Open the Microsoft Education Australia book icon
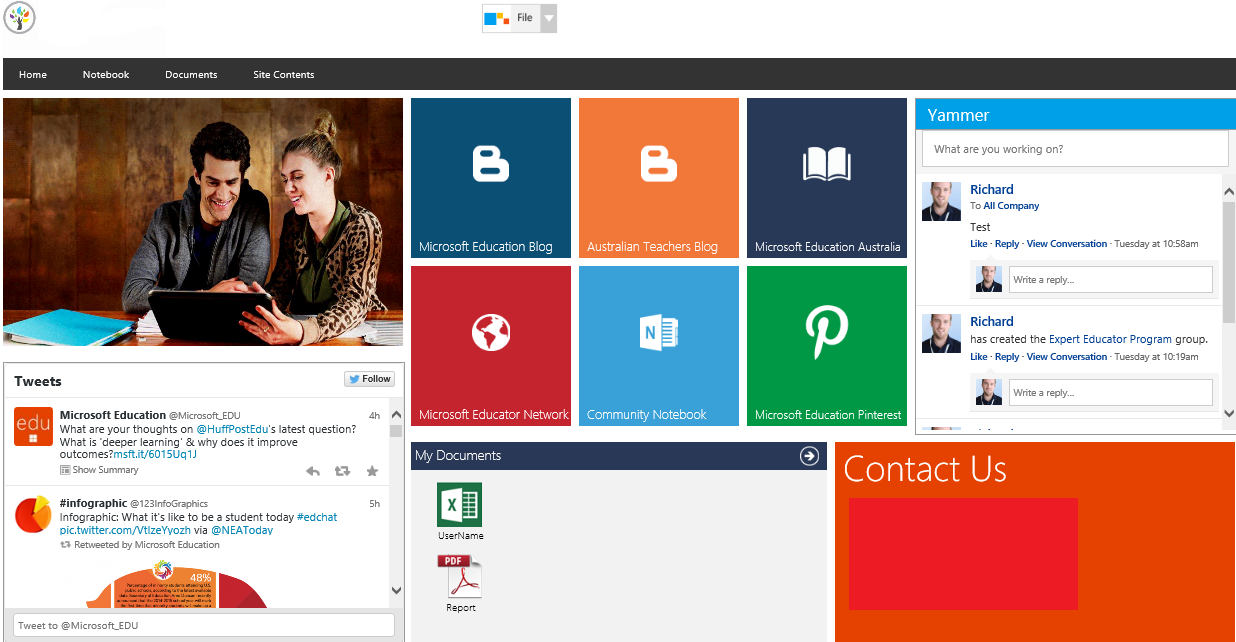 pos(827,165)
